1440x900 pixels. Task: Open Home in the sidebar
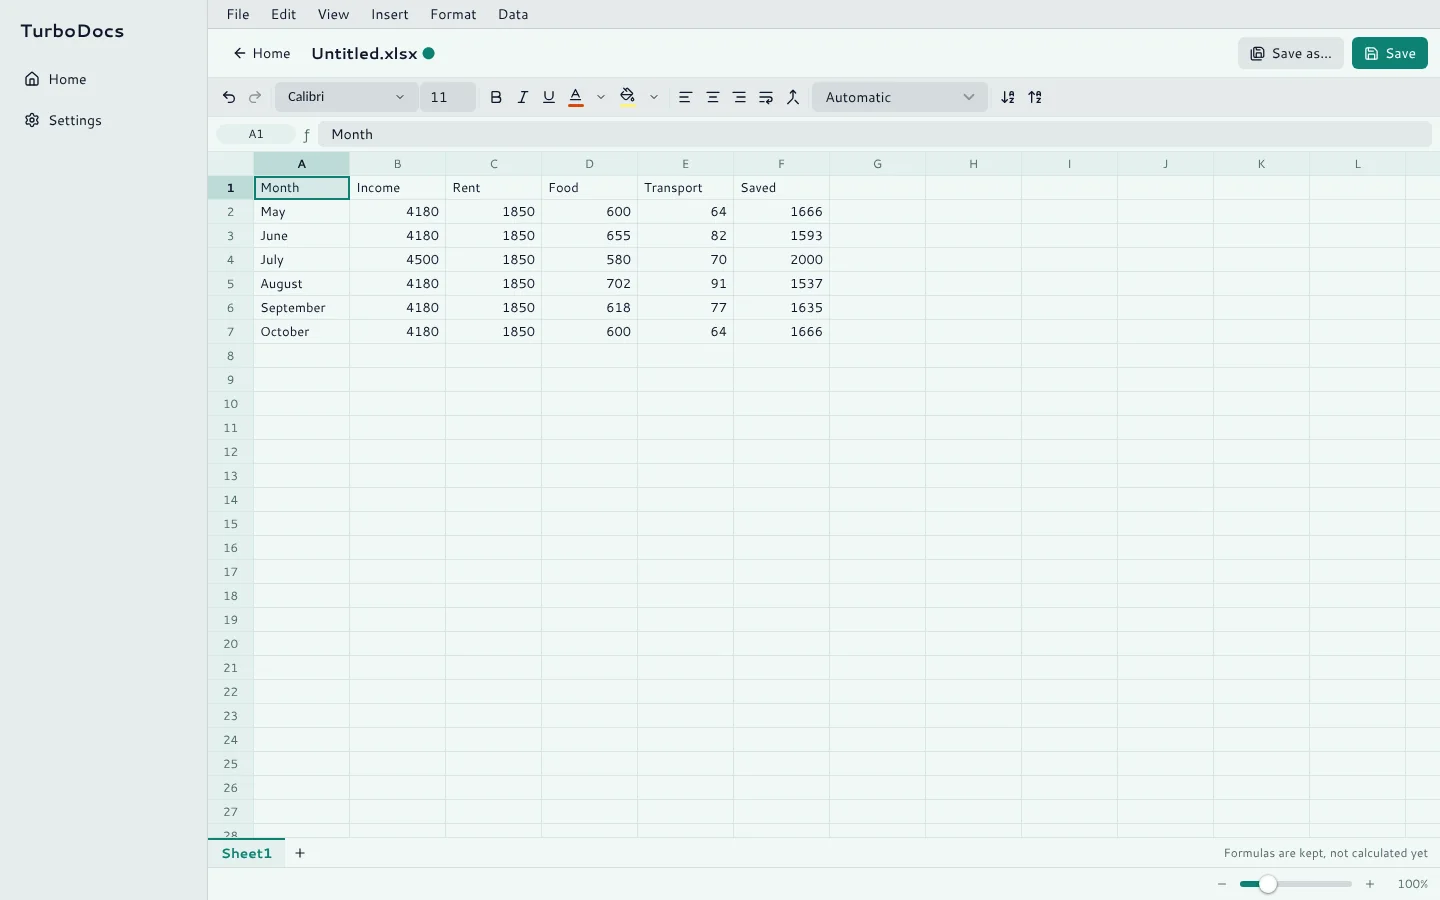pyautogui.click(x=103, y=79)
